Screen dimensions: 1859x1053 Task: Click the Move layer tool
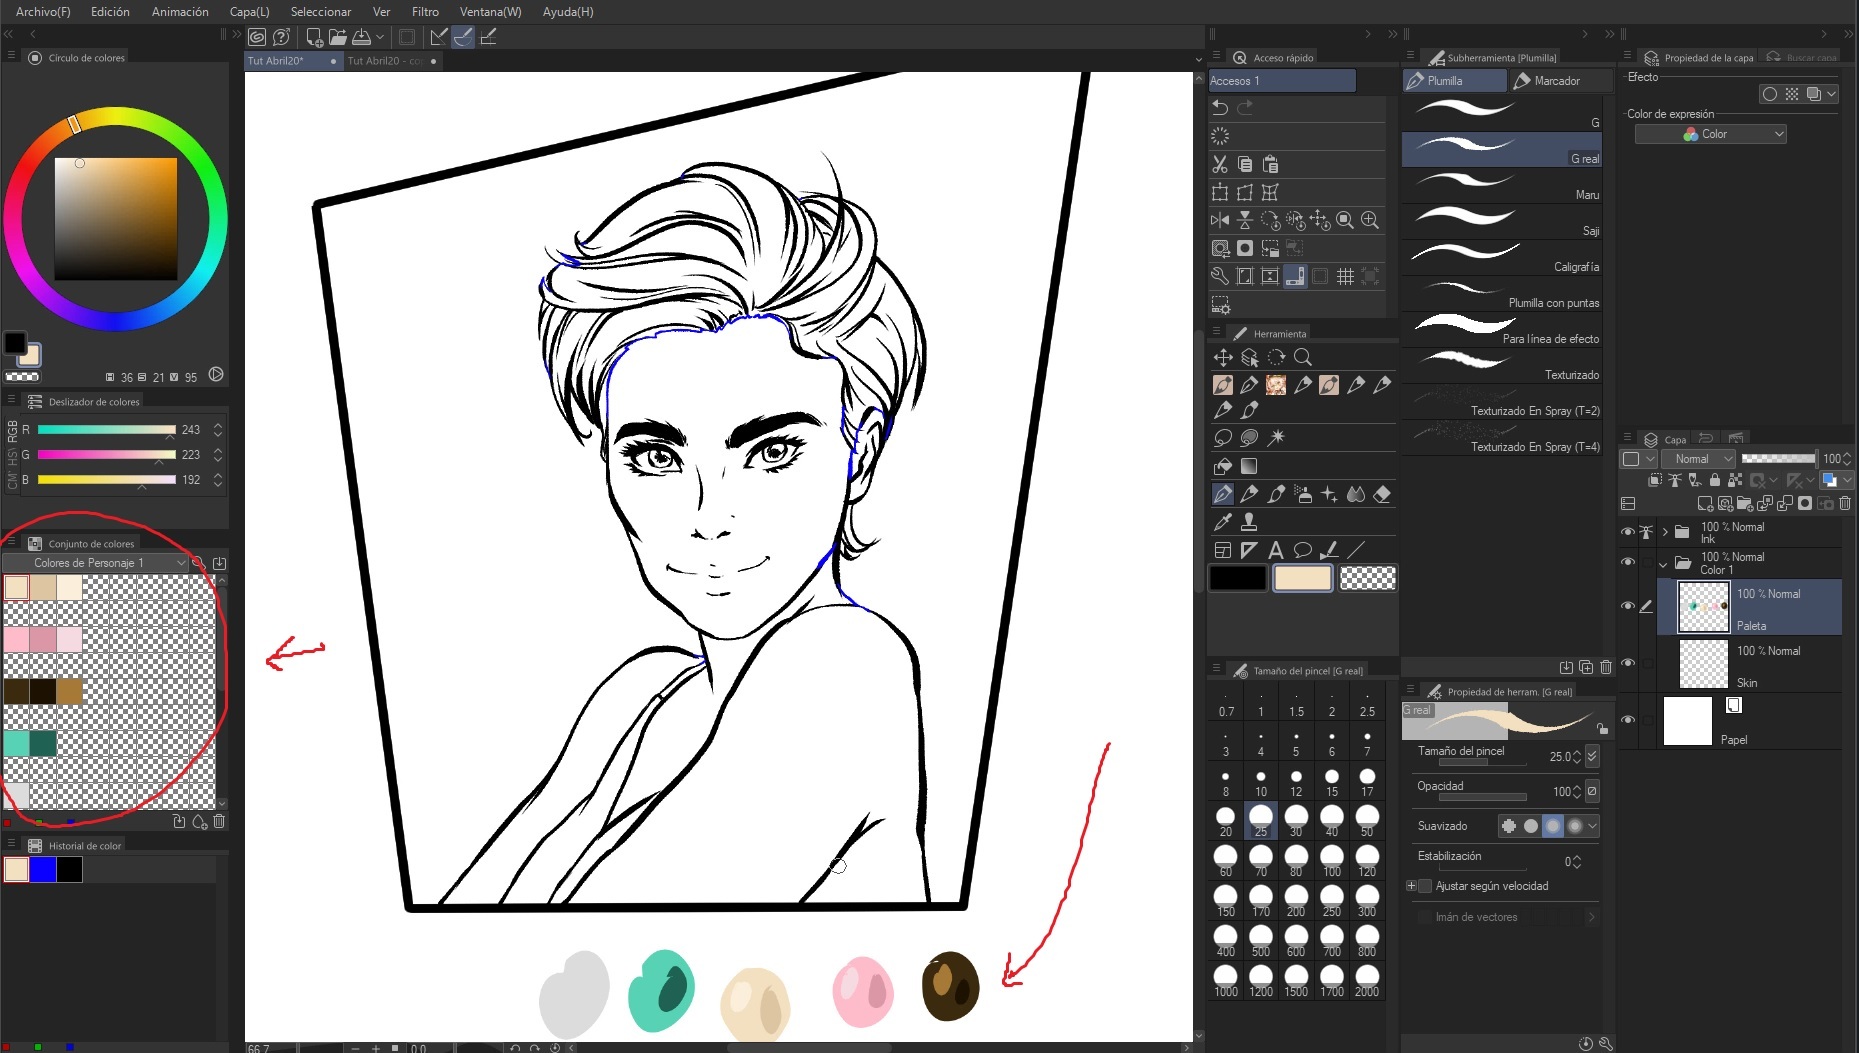pyautogui.click(x=1222, y=358)
